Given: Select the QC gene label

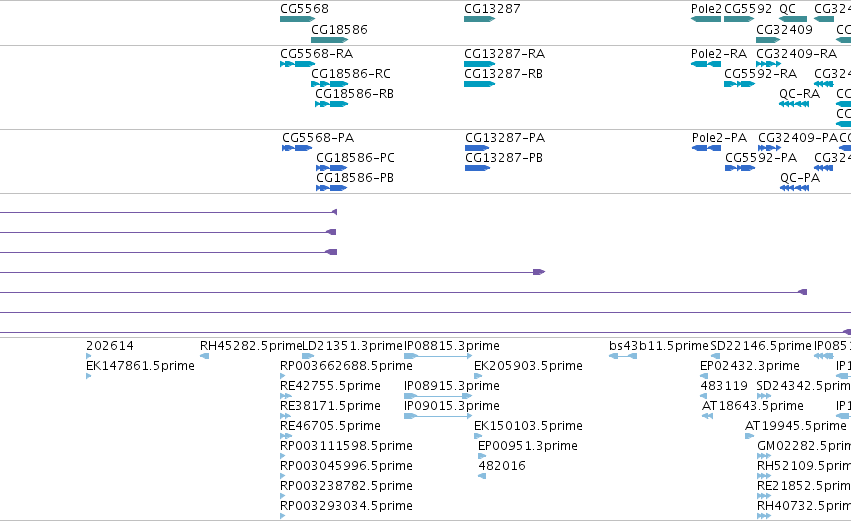Looking at the screenshot, I should point(788,9).
